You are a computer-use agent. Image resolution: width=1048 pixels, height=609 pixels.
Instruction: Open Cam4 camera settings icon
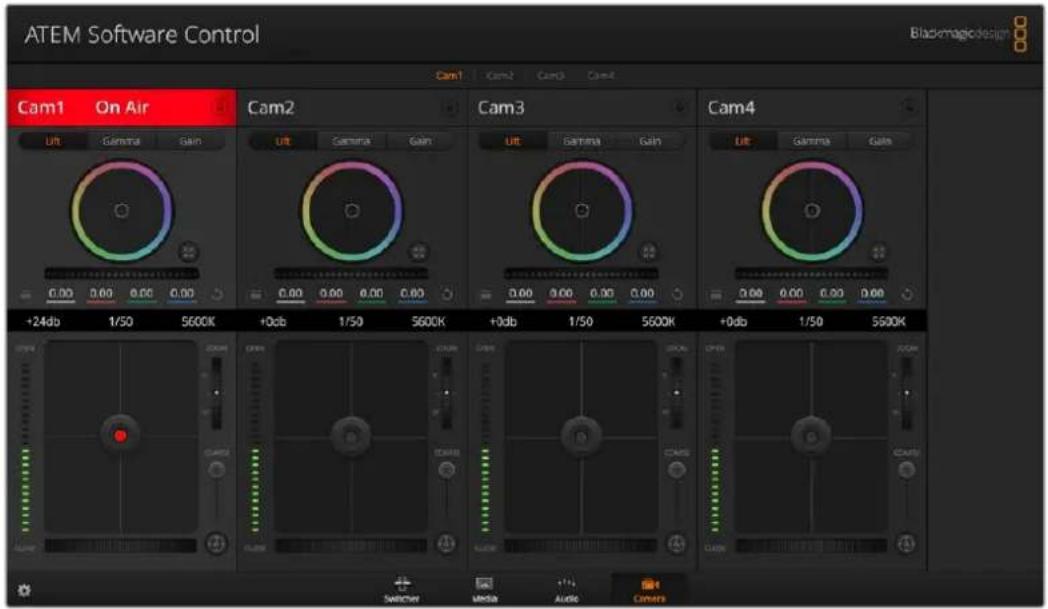tap(716, 295)
